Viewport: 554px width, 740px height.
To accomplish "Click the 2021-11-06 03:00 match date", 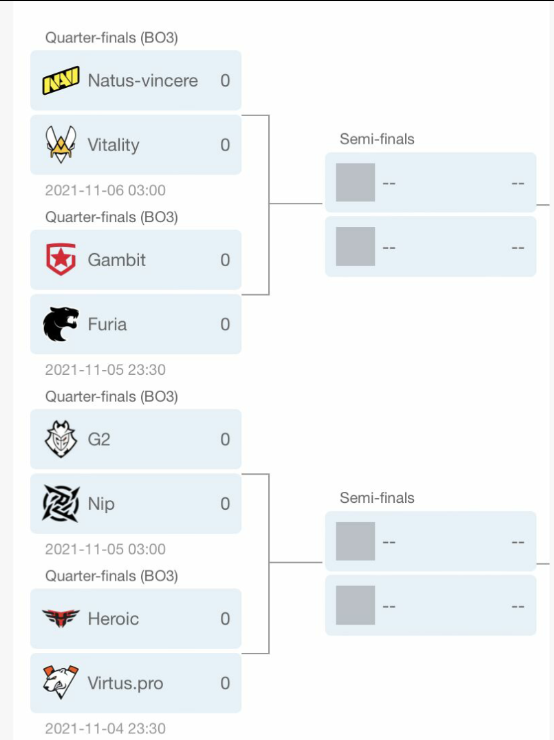I will [x=105, y=190].
